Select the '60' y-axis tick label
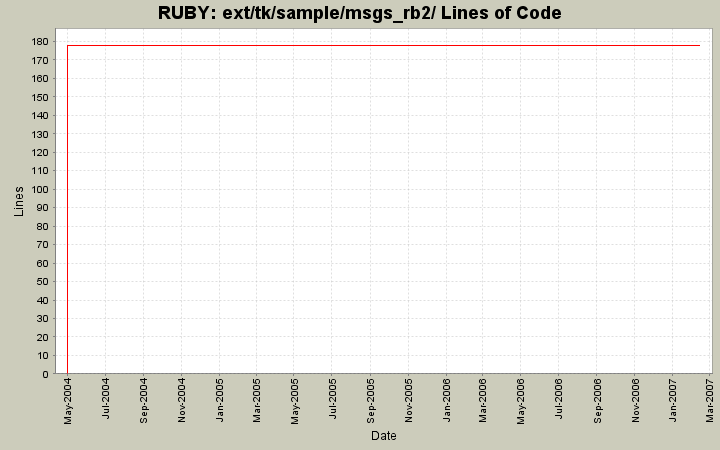This screenshot has width=720, height=450. (42, 264)
